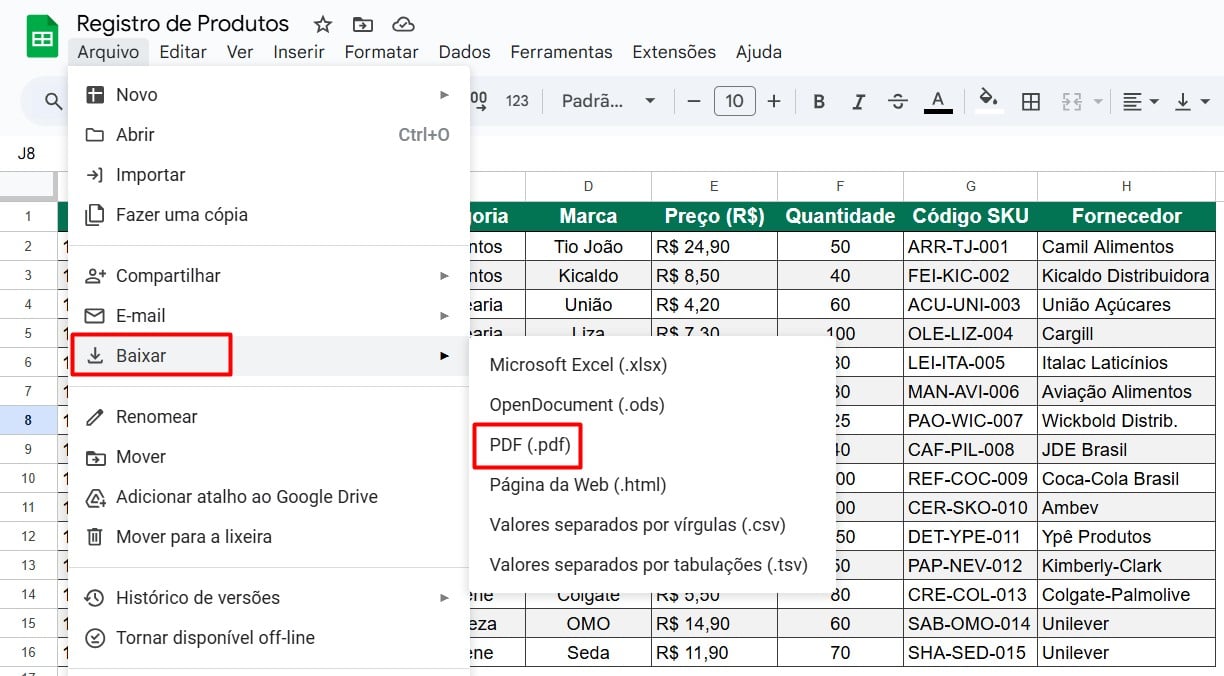Open the fill color paint bucket
Screen dimensions: 1224x676
(x=989, y=101)
